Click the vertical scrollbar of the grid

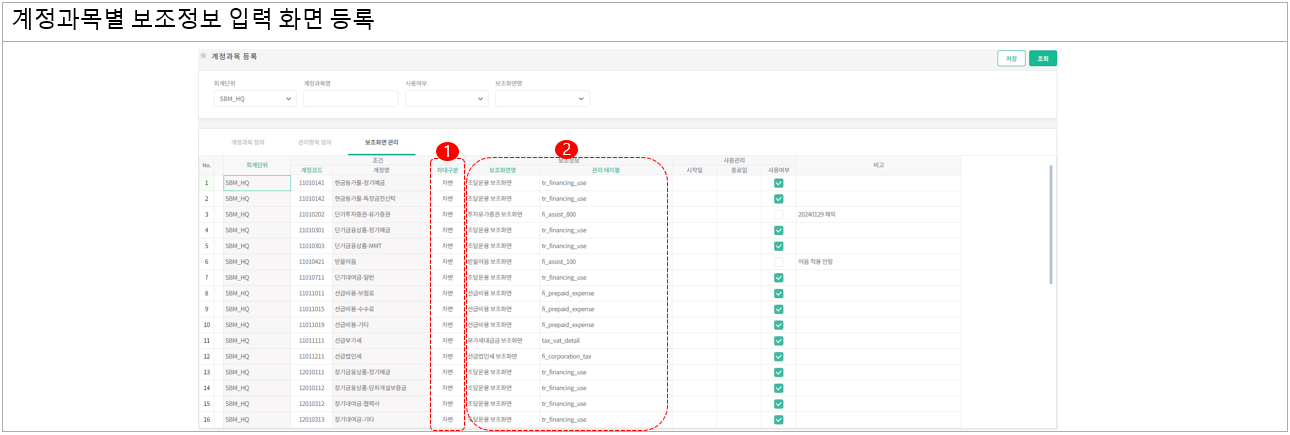(x=1050, y=225)
